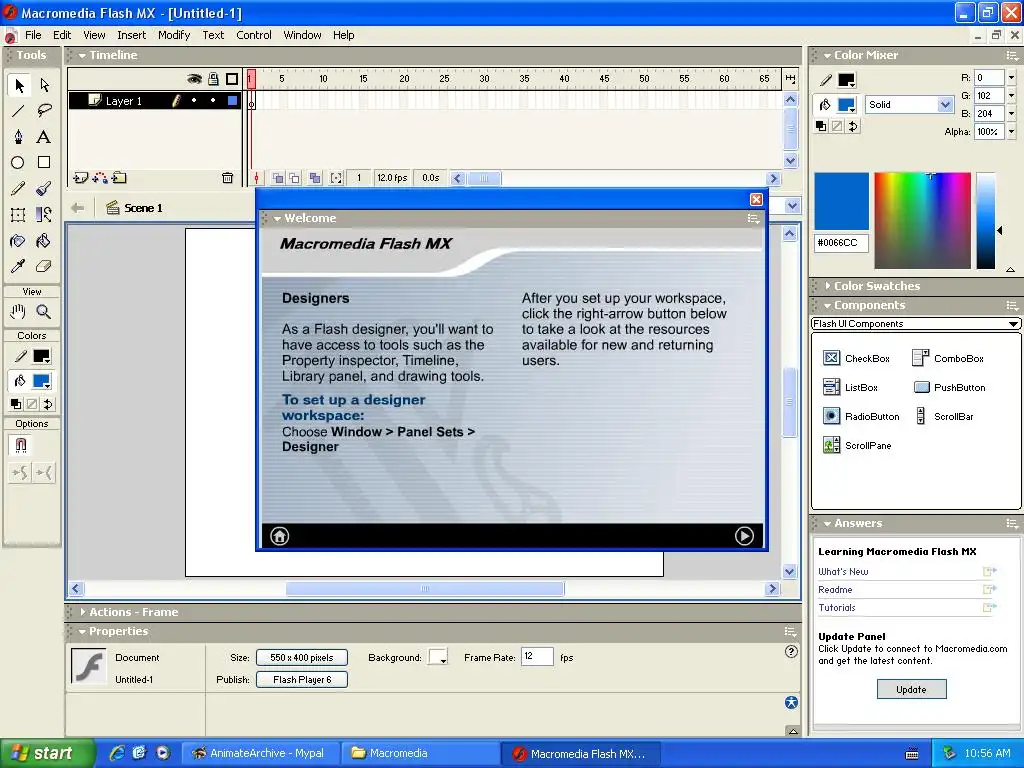Viewport: 1024px width, 768px height.
Task: Select the Oval tool
Action: (18, 163)
